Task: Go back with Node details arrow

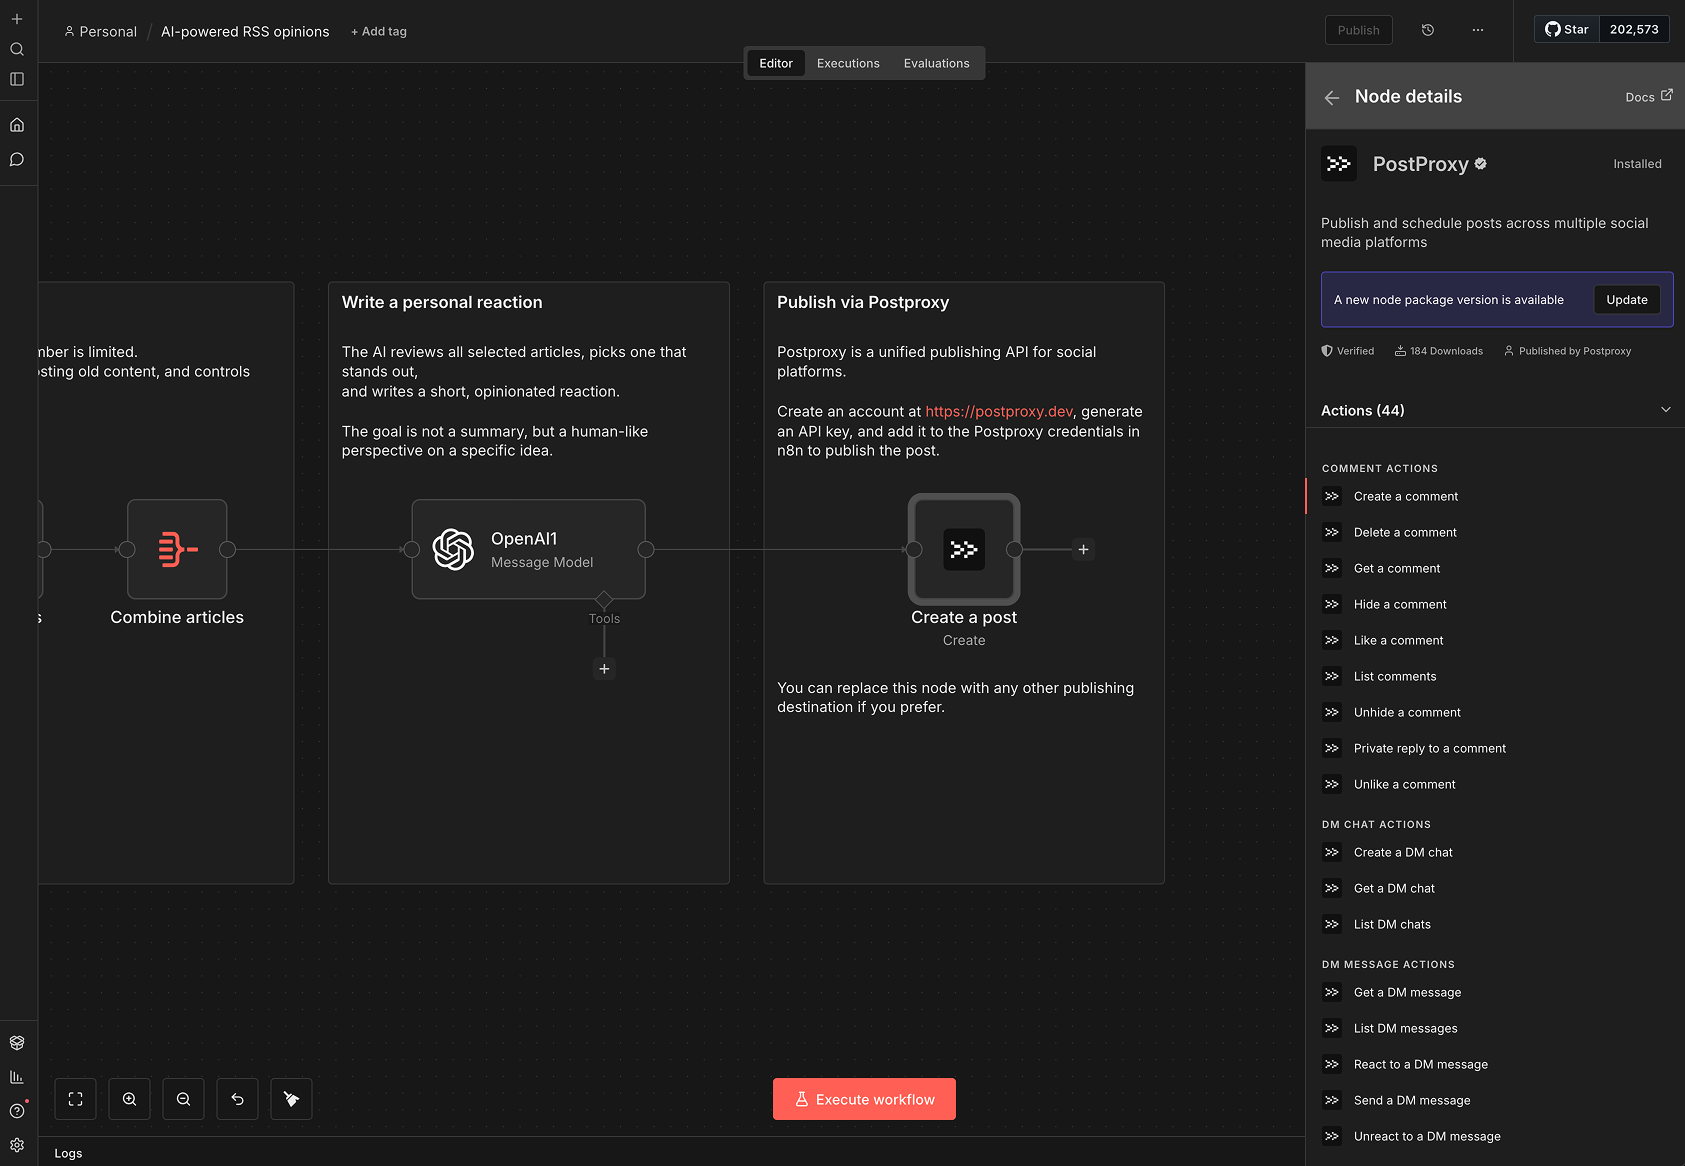Action: [x=1332, y=97]
